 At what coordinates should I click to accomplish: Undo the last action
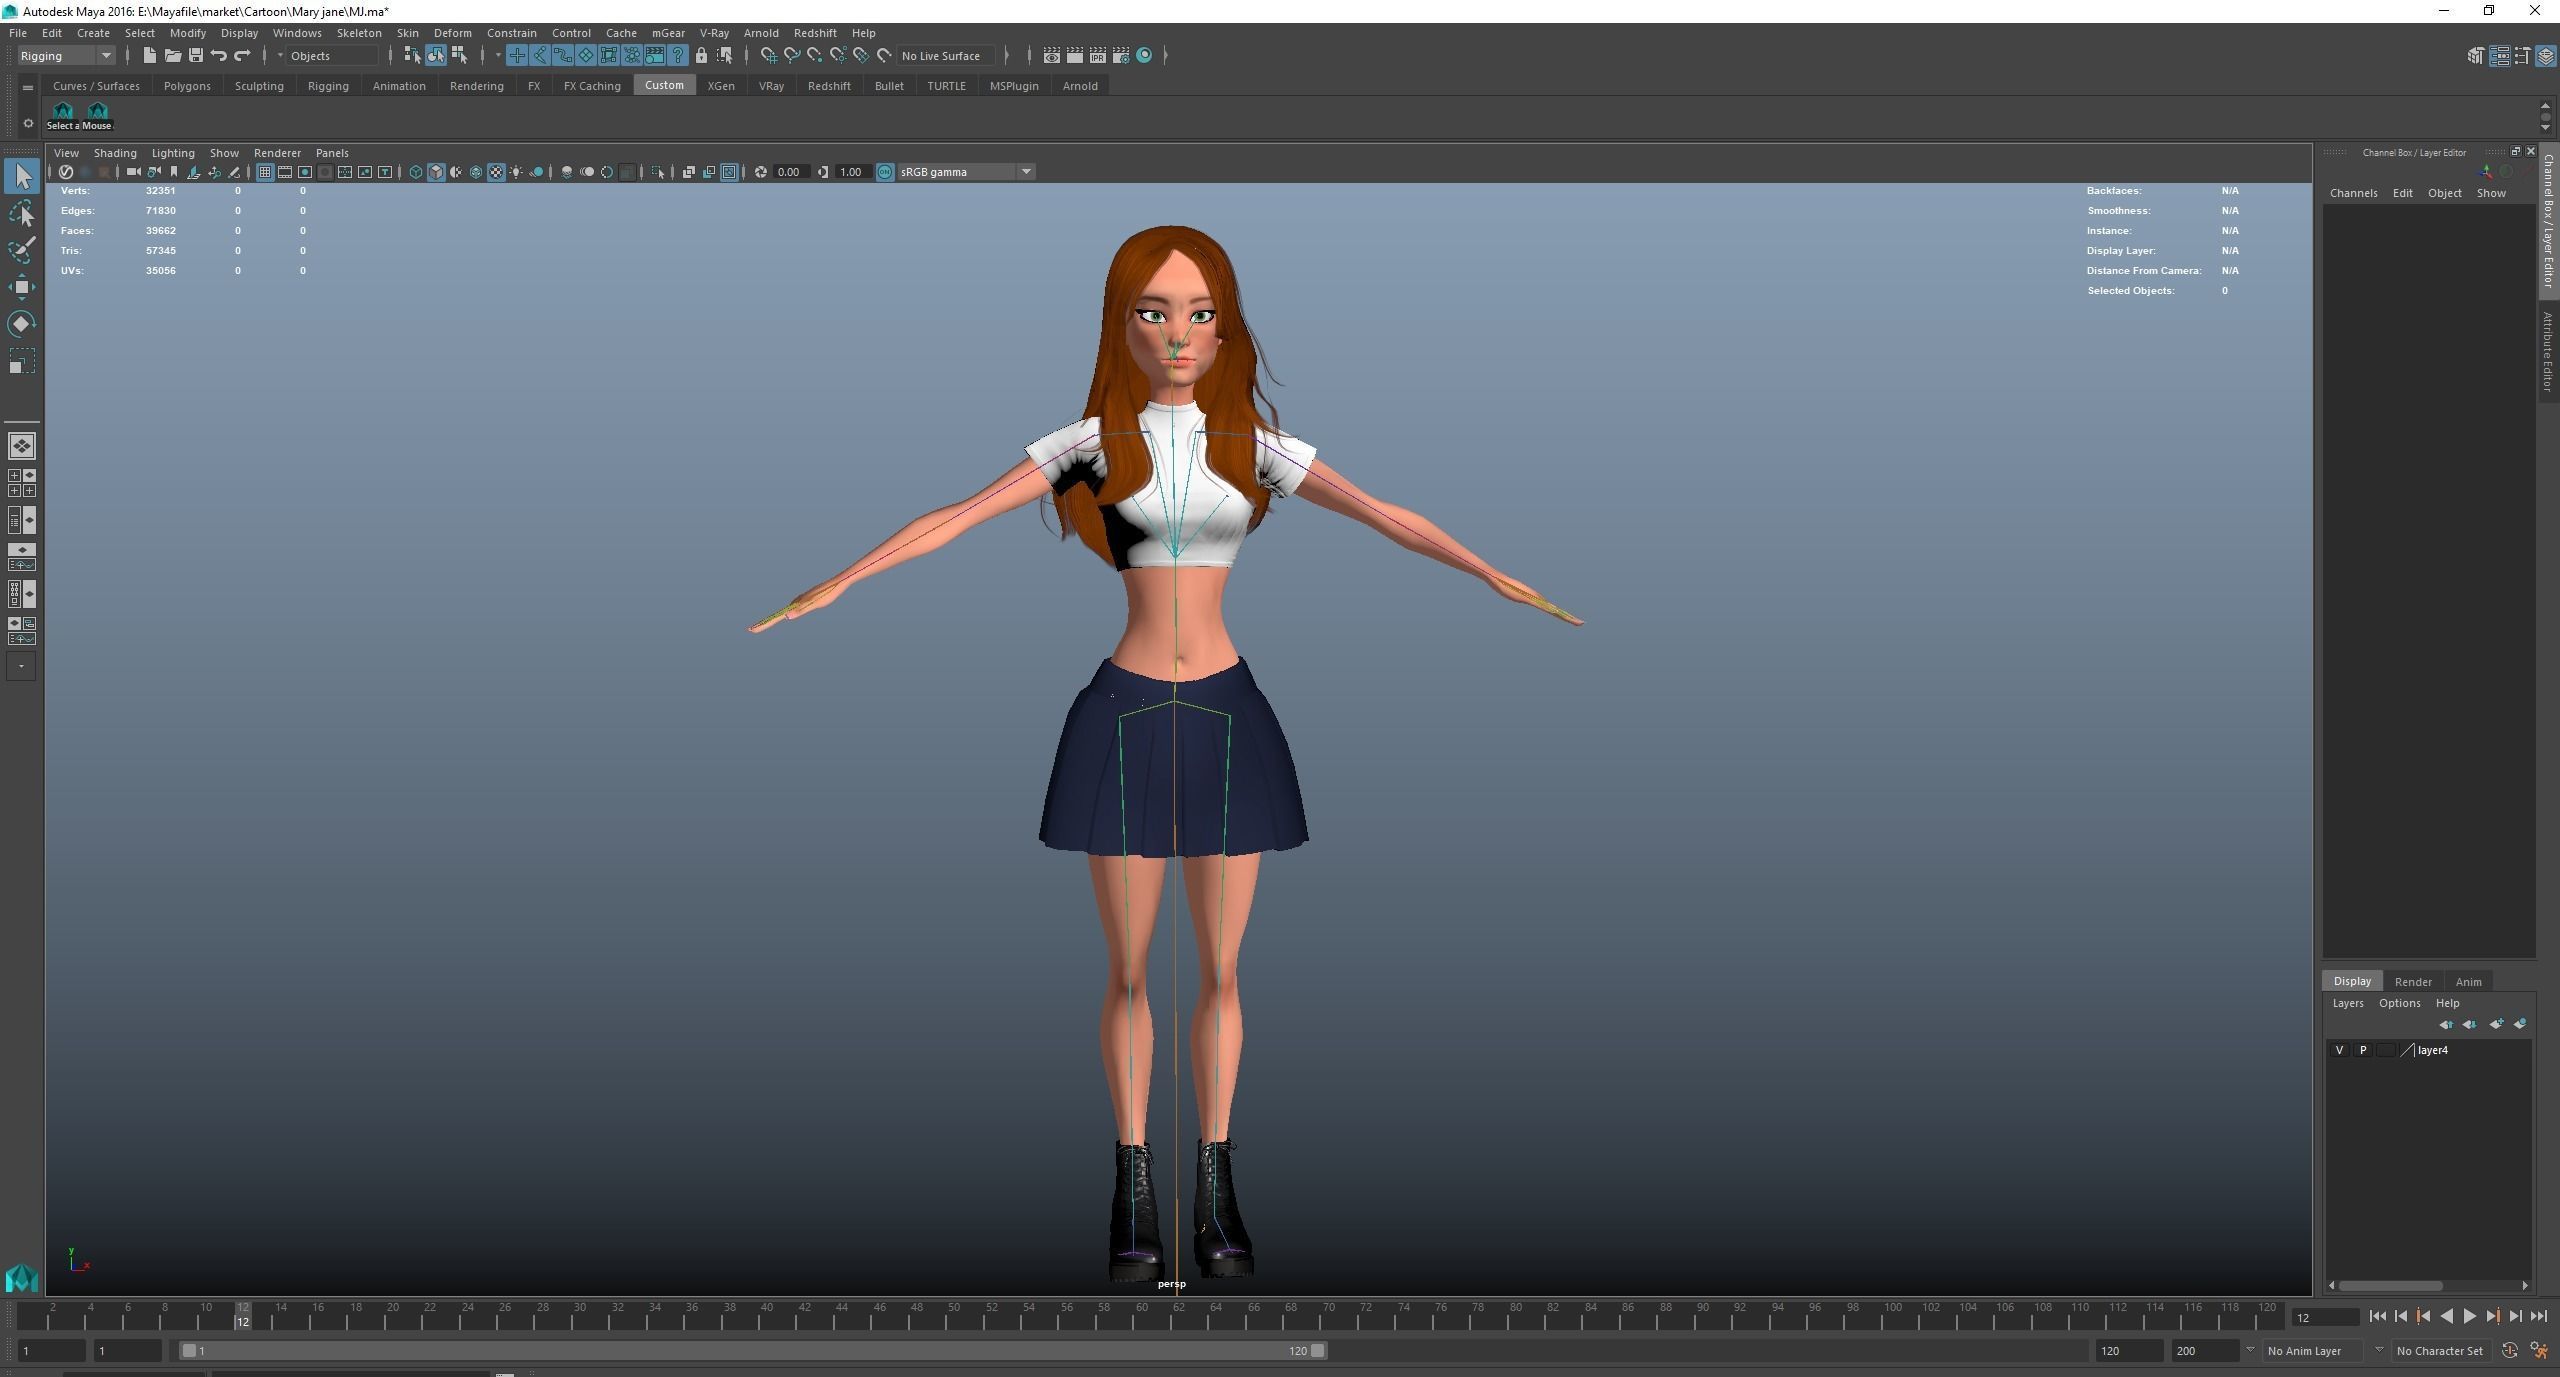click(x=219, y=55)
